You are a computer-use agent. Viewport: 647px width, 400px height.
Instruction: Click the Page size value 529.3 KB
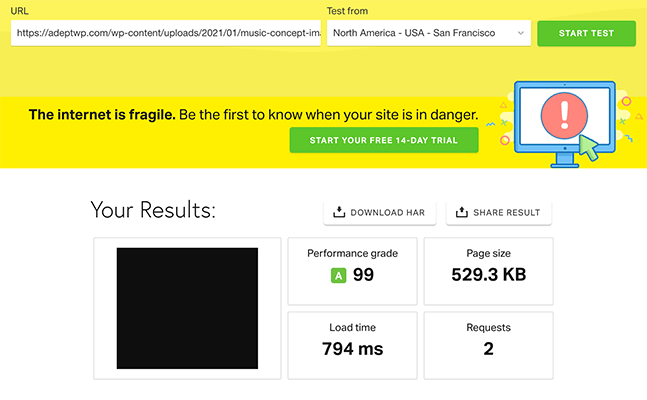point(488,274)
